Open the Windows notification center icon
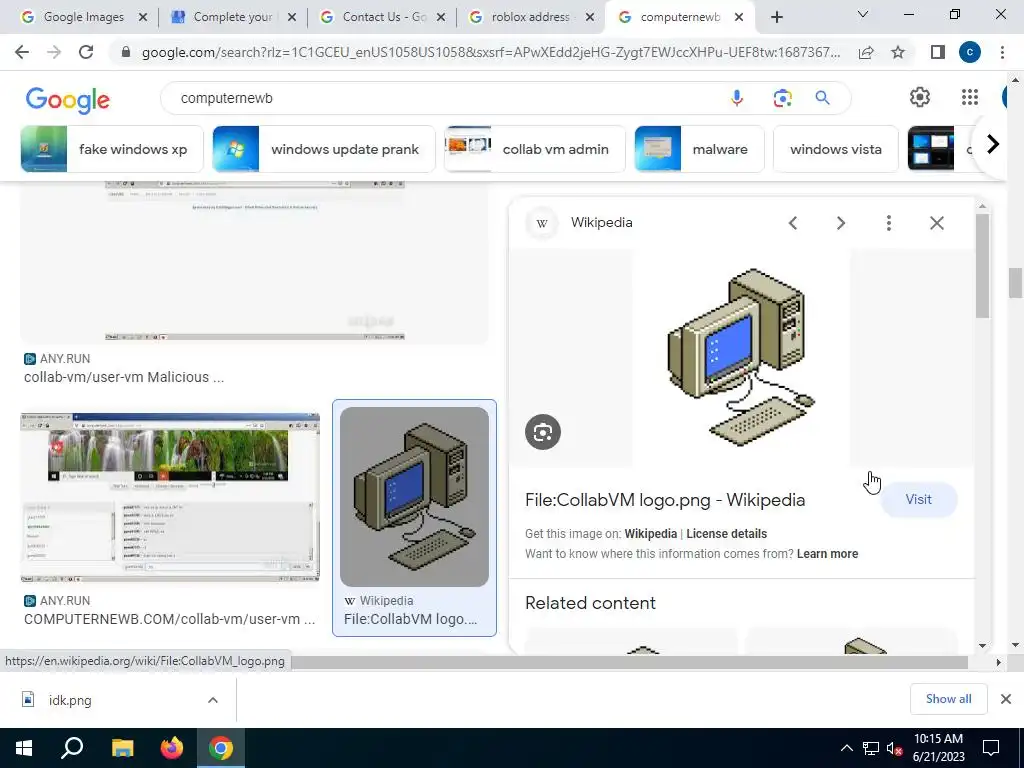This screenshot has height=768, width=1024. pyautogui.click(x=991, y=748)
